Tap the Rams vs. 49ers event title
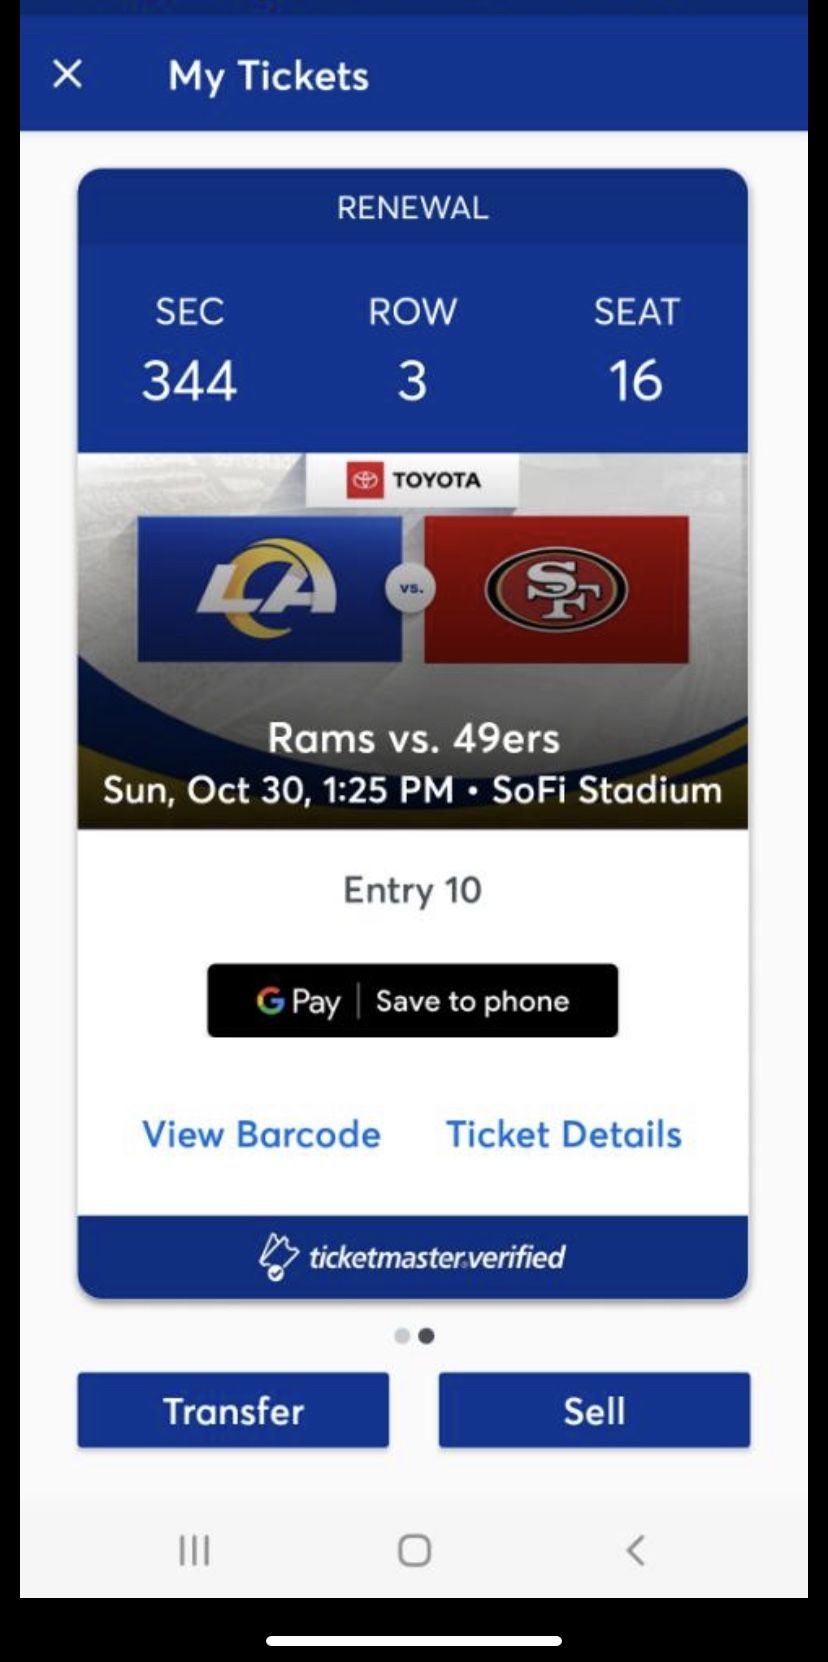The height and width of the screenshot is (1662, 828). tap(413, 738)
